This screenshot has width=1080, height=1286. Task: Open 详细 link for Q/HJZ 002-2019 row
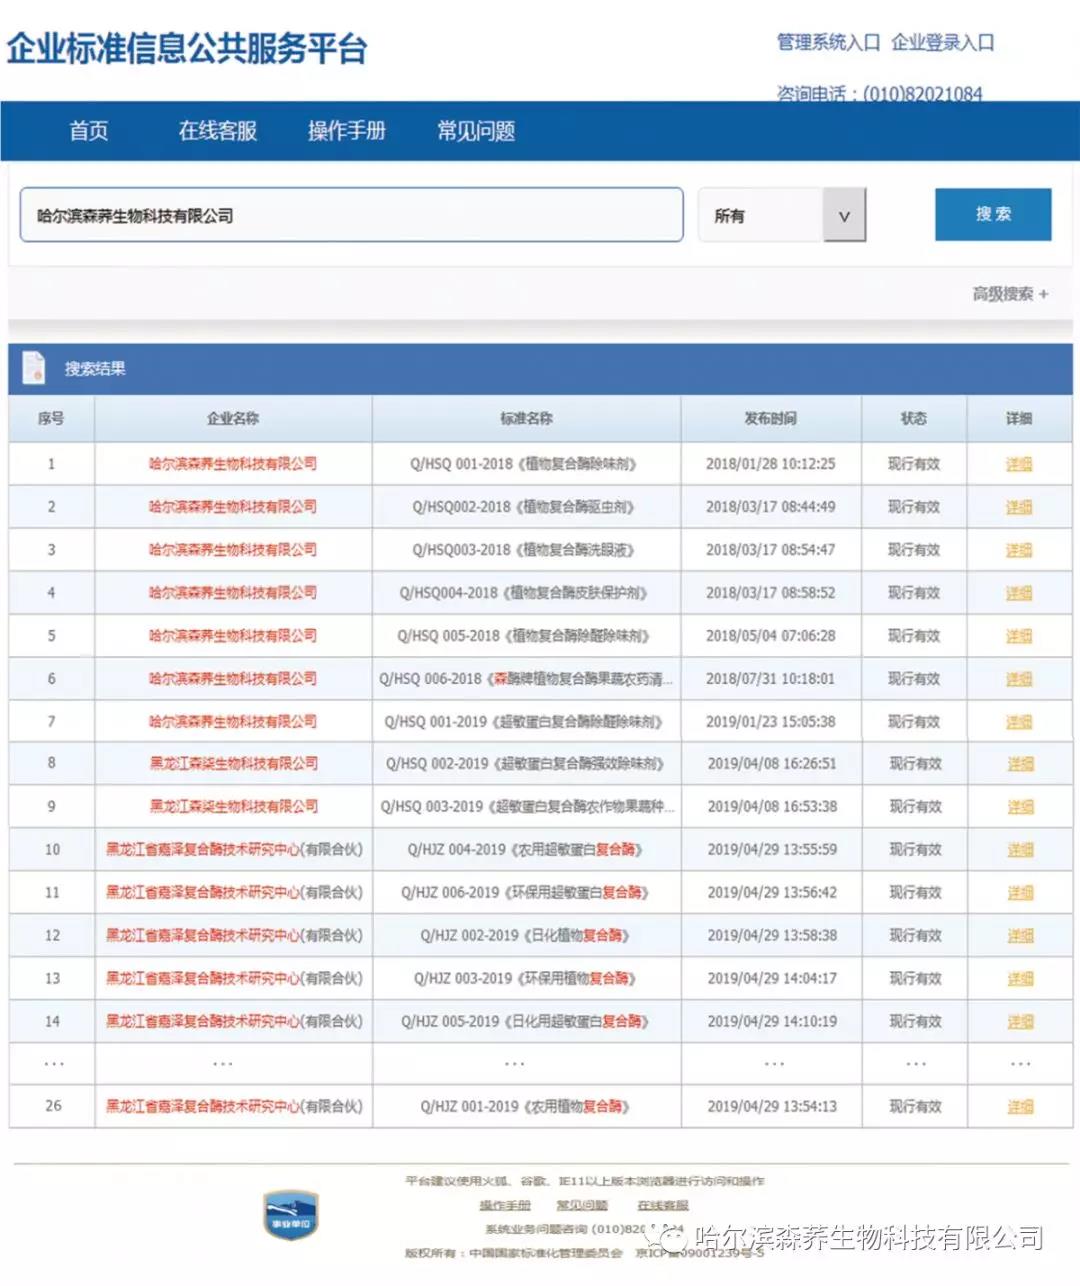click(1020, 936)
